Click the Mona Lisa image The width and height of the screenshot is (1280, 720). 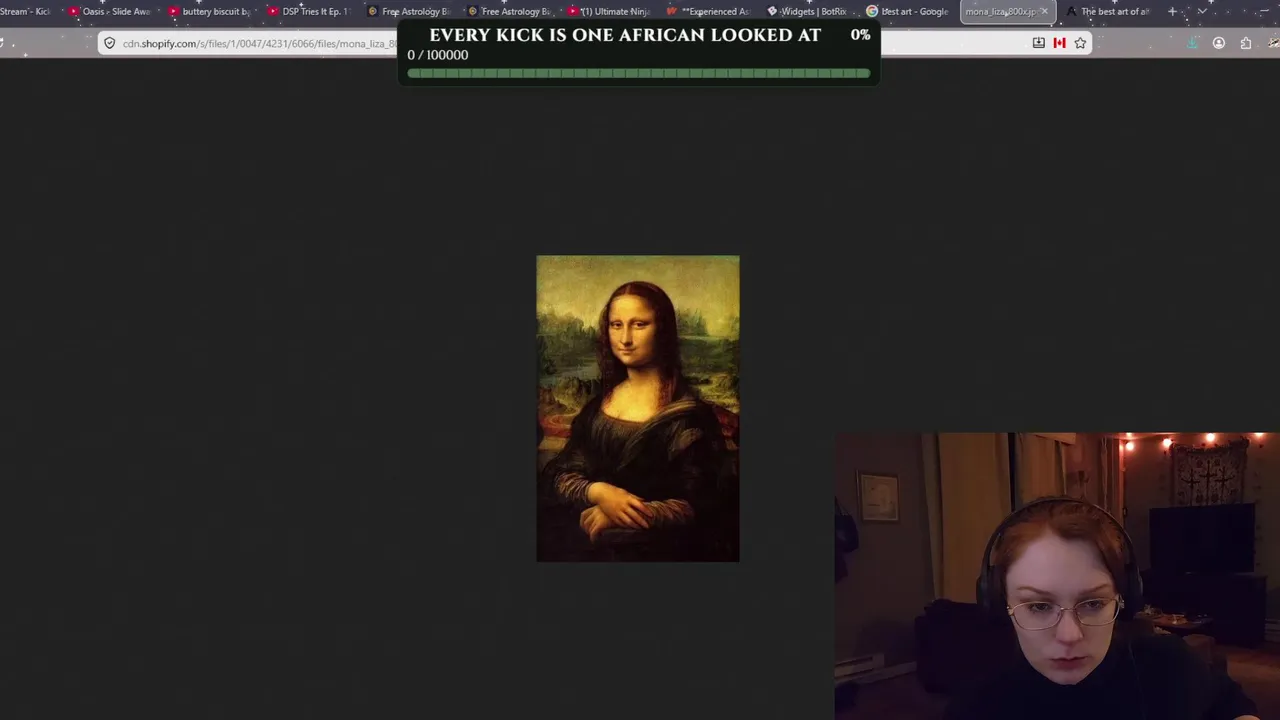(638, 408)
